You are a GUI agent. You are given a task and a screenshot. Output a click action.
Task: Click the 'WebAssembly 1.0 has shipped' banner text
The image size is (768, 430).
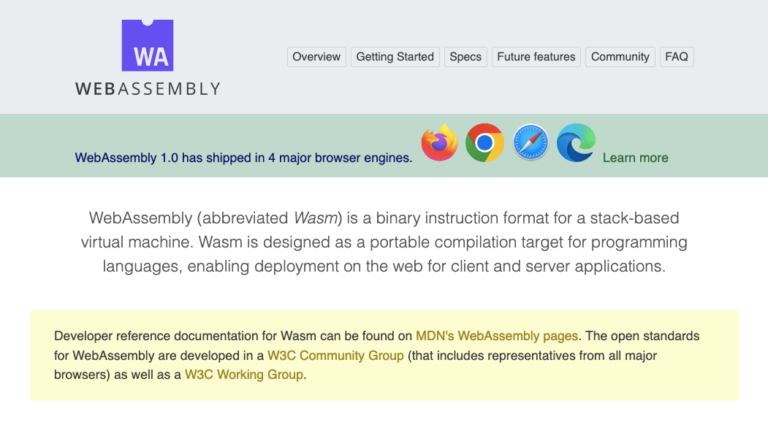[243, 158]
